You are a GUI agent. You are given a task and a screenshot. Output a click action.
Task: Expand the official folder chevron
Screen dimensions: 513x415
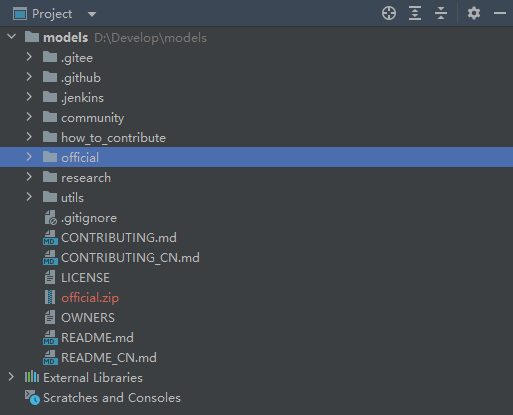pyautogui.click(x=29, y=157)
